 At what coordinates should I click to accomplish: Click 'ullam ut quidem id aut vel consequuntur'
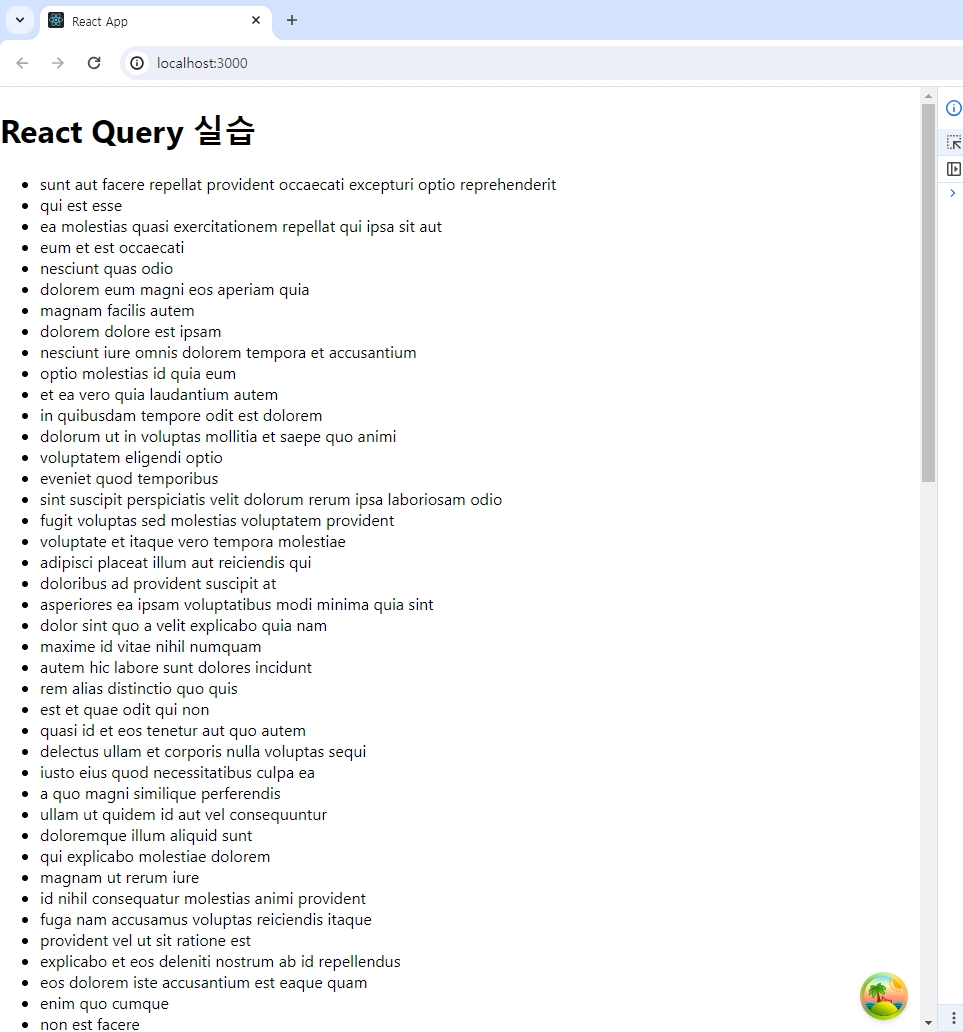[x=184, y=815]
